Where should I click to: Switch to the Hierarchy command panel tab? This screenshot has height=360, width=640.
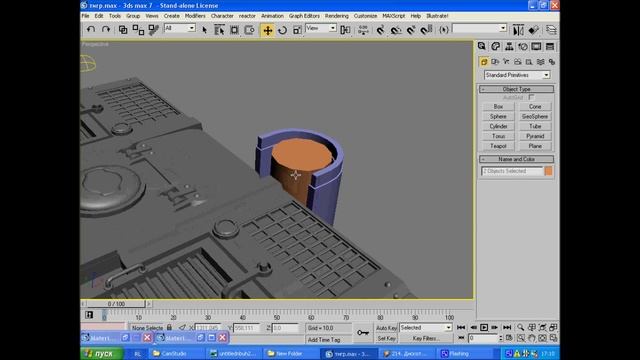(x=509, y=47)
